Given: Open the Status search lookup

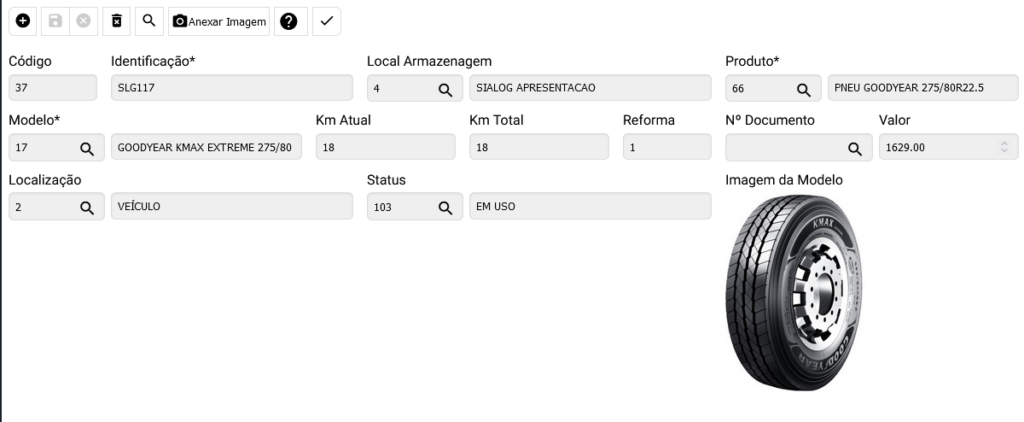Looking at the screenshot, I should [x=445, y=207].
